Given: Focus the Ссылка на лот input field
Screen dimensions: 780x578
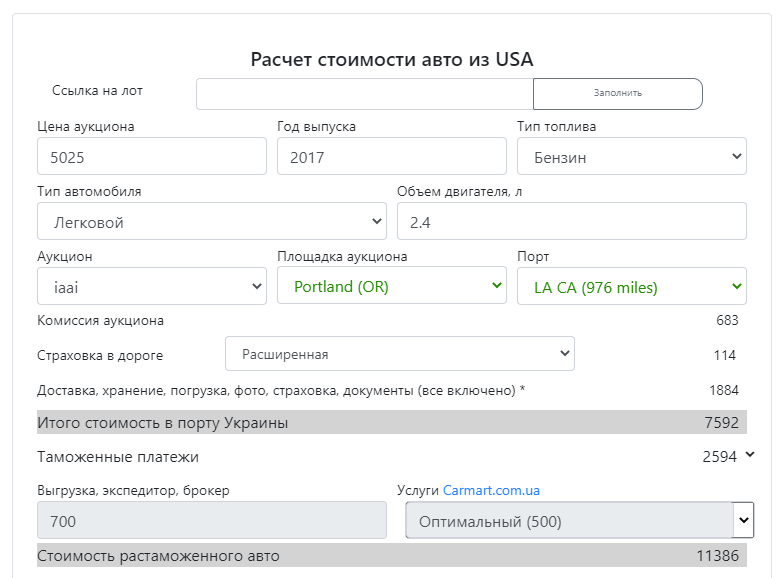Looking at the screenshot, I should (x=365, y=94).
